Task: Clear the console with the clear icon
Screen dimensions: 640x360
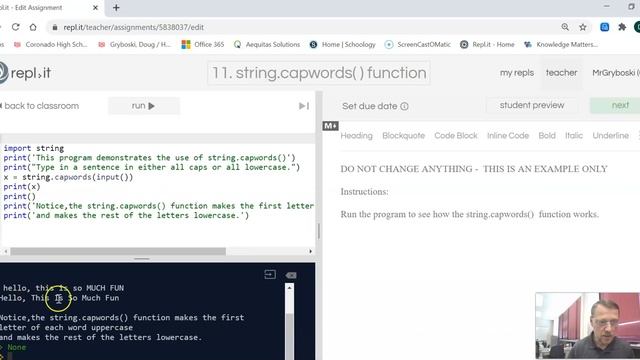Action: pos(291,275)
